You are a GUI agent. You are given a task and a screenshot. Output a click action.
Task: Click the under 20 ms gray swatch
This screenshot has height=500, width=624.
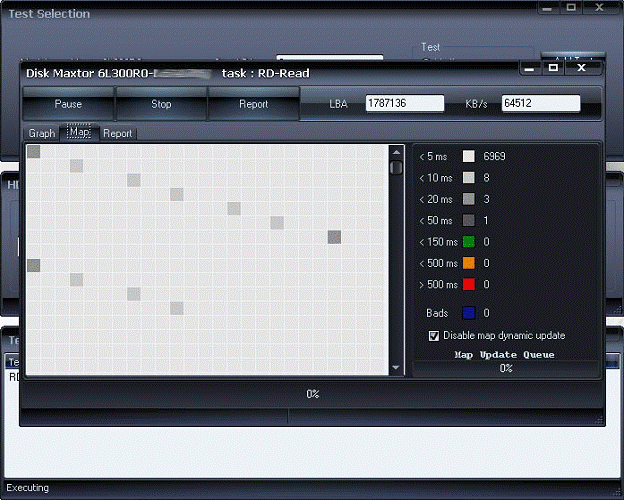(x=468, y=199)
